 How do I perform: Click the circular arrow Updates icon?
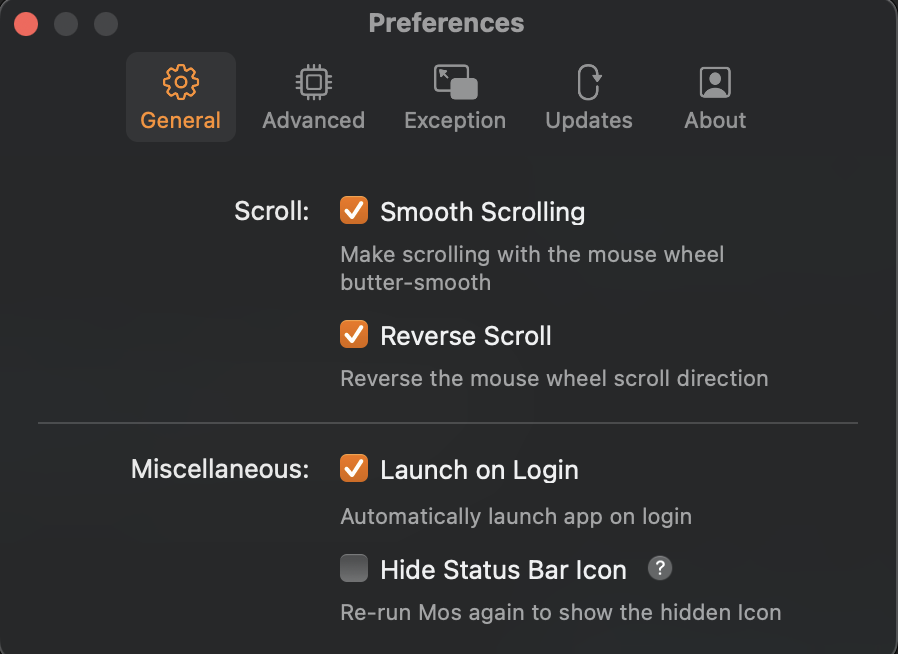click(589, 82)
